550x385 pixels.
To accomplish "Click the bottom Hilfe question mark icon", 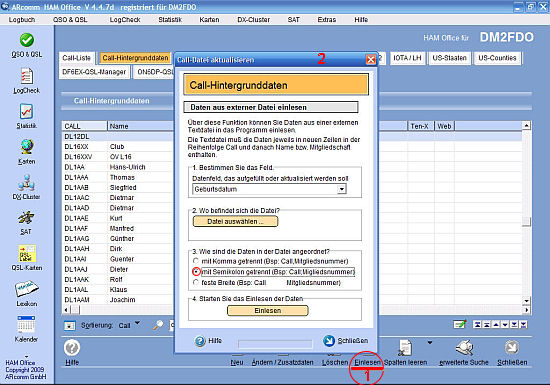I will [x=72, y=348].
